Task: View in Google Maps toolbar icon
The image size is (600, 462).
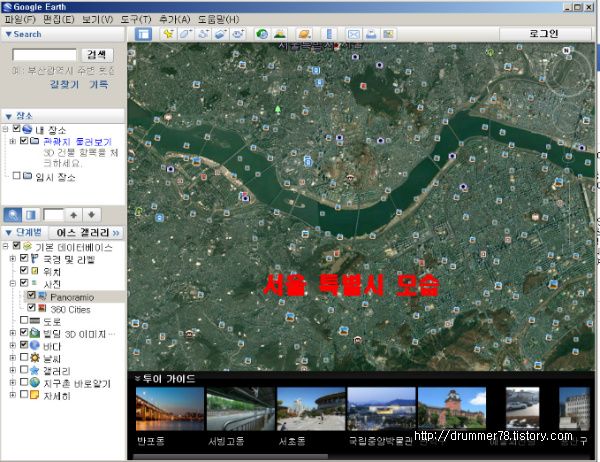Action: tap(388, 34)
